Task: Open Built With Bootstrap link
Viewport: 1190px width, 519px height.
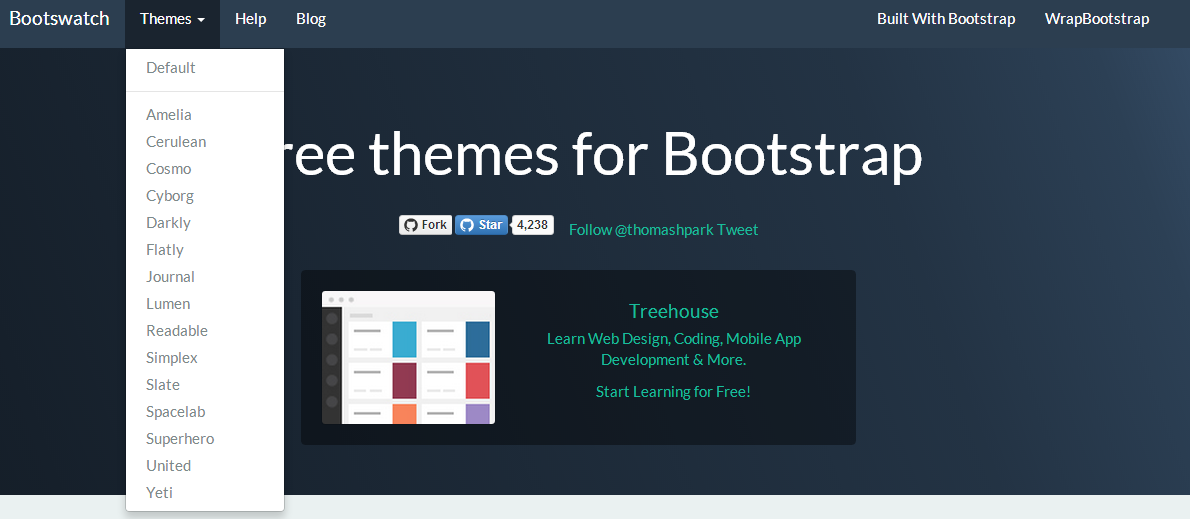Action: [x=945, y=19]
